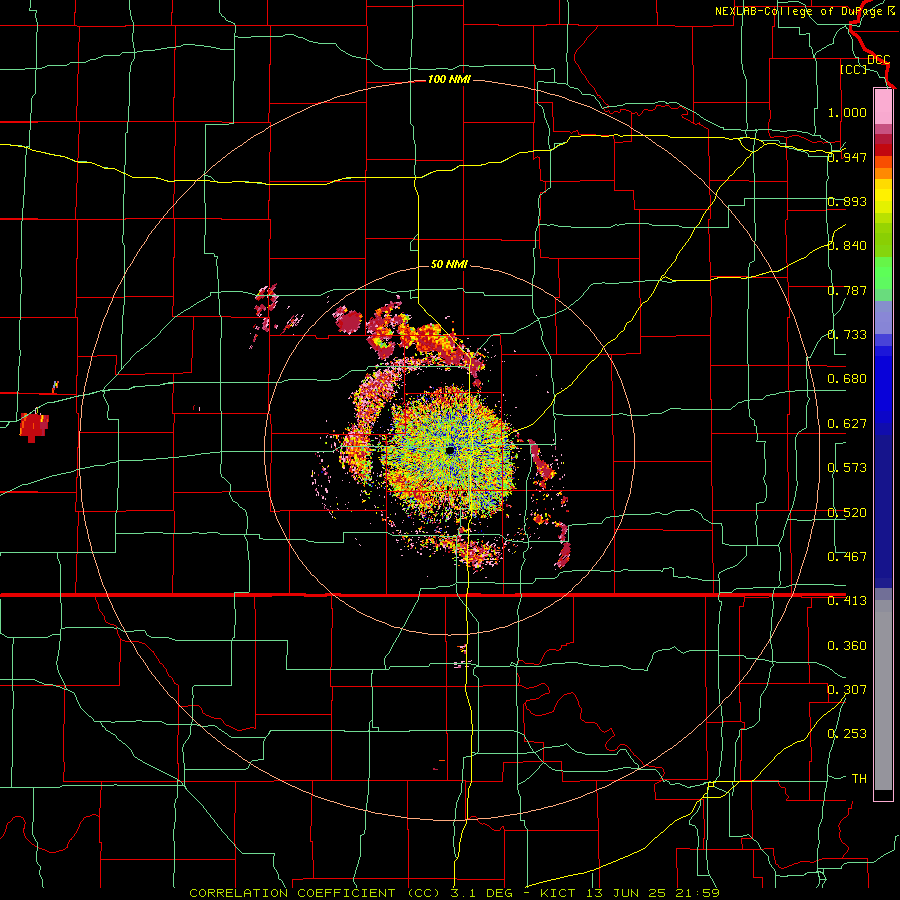Click the 0.947 legend value
The height and width of the screenshot is (900, 900).
(847, 157)
